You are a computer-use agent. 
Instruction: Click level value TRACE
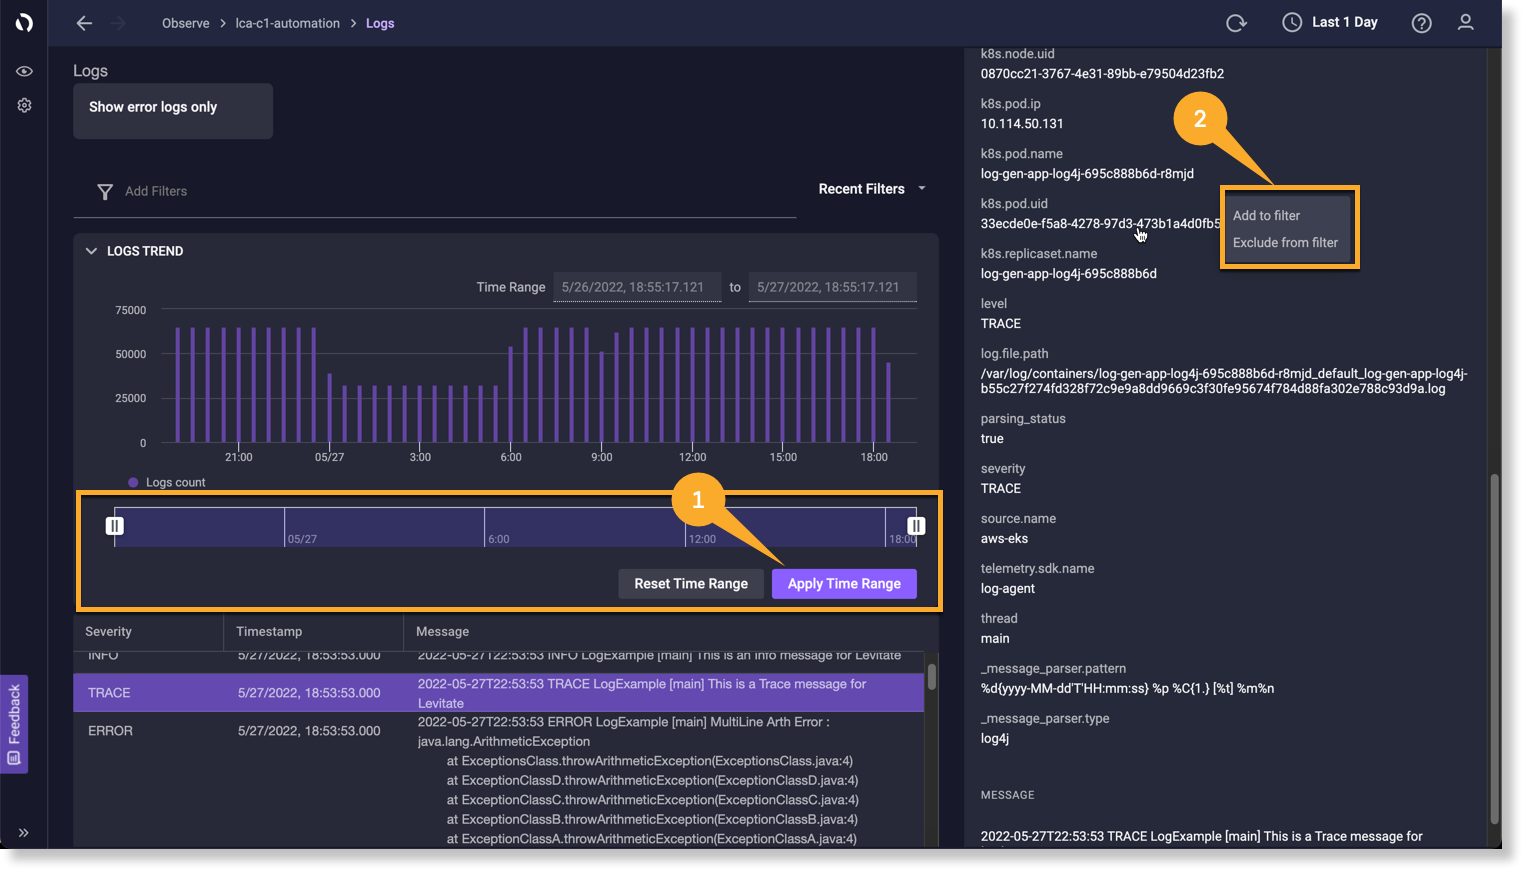pyautogui.click(x=1001, y=324)
